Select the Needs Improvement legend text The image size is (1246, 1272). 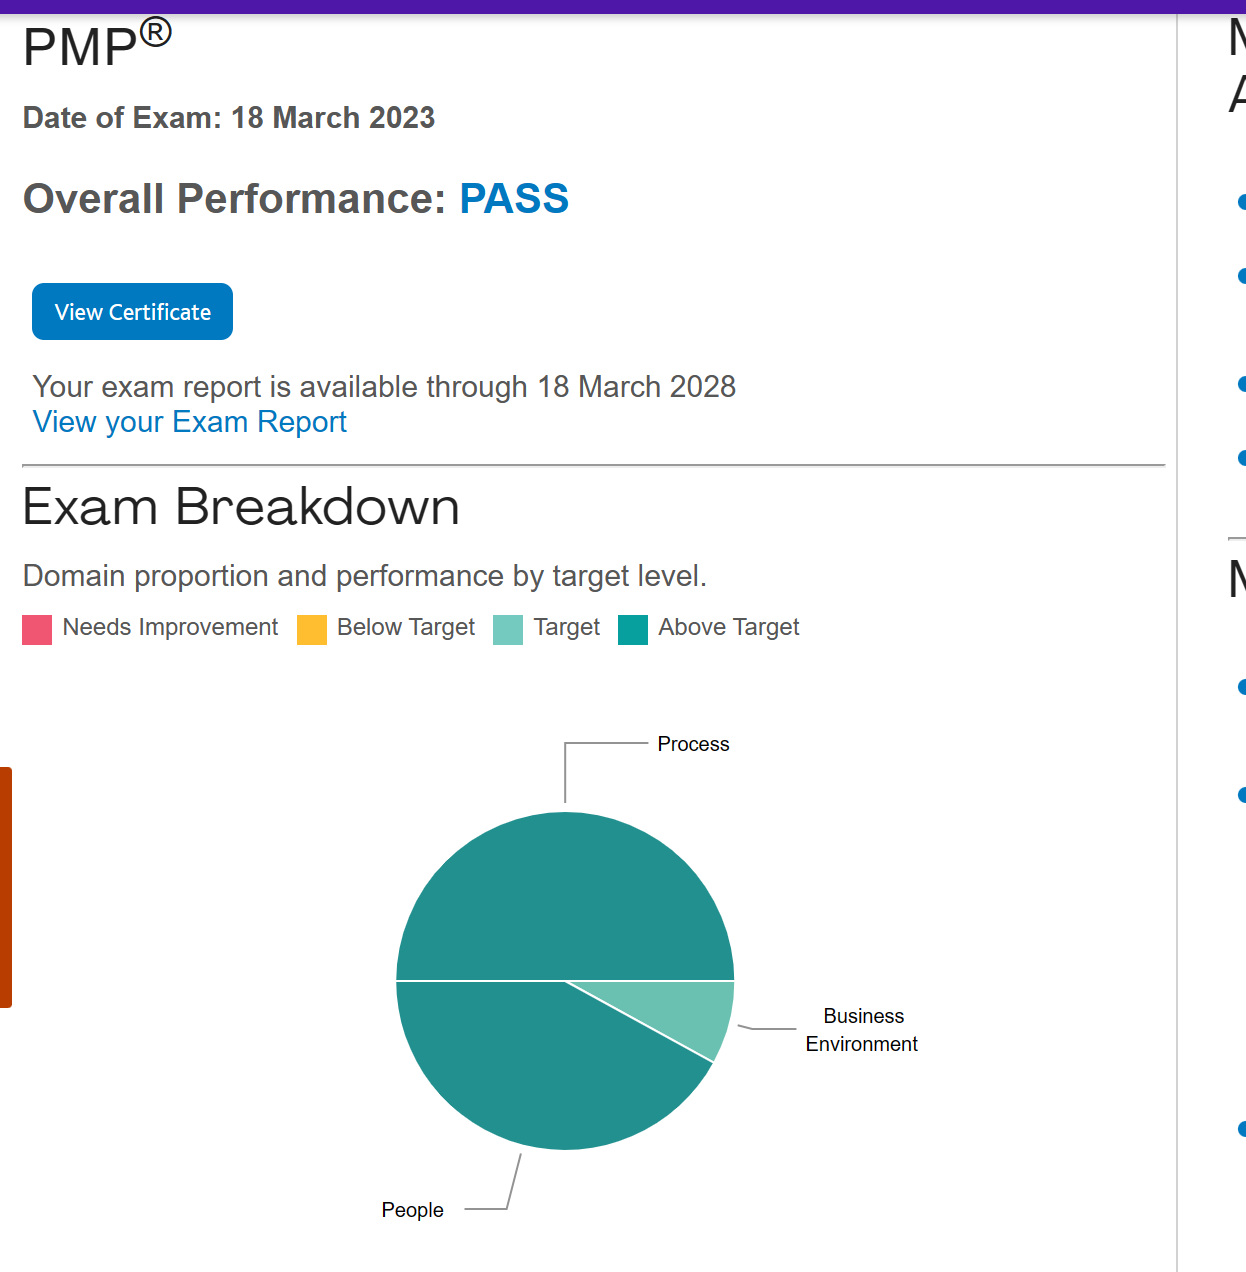click(x=170, y=627)
